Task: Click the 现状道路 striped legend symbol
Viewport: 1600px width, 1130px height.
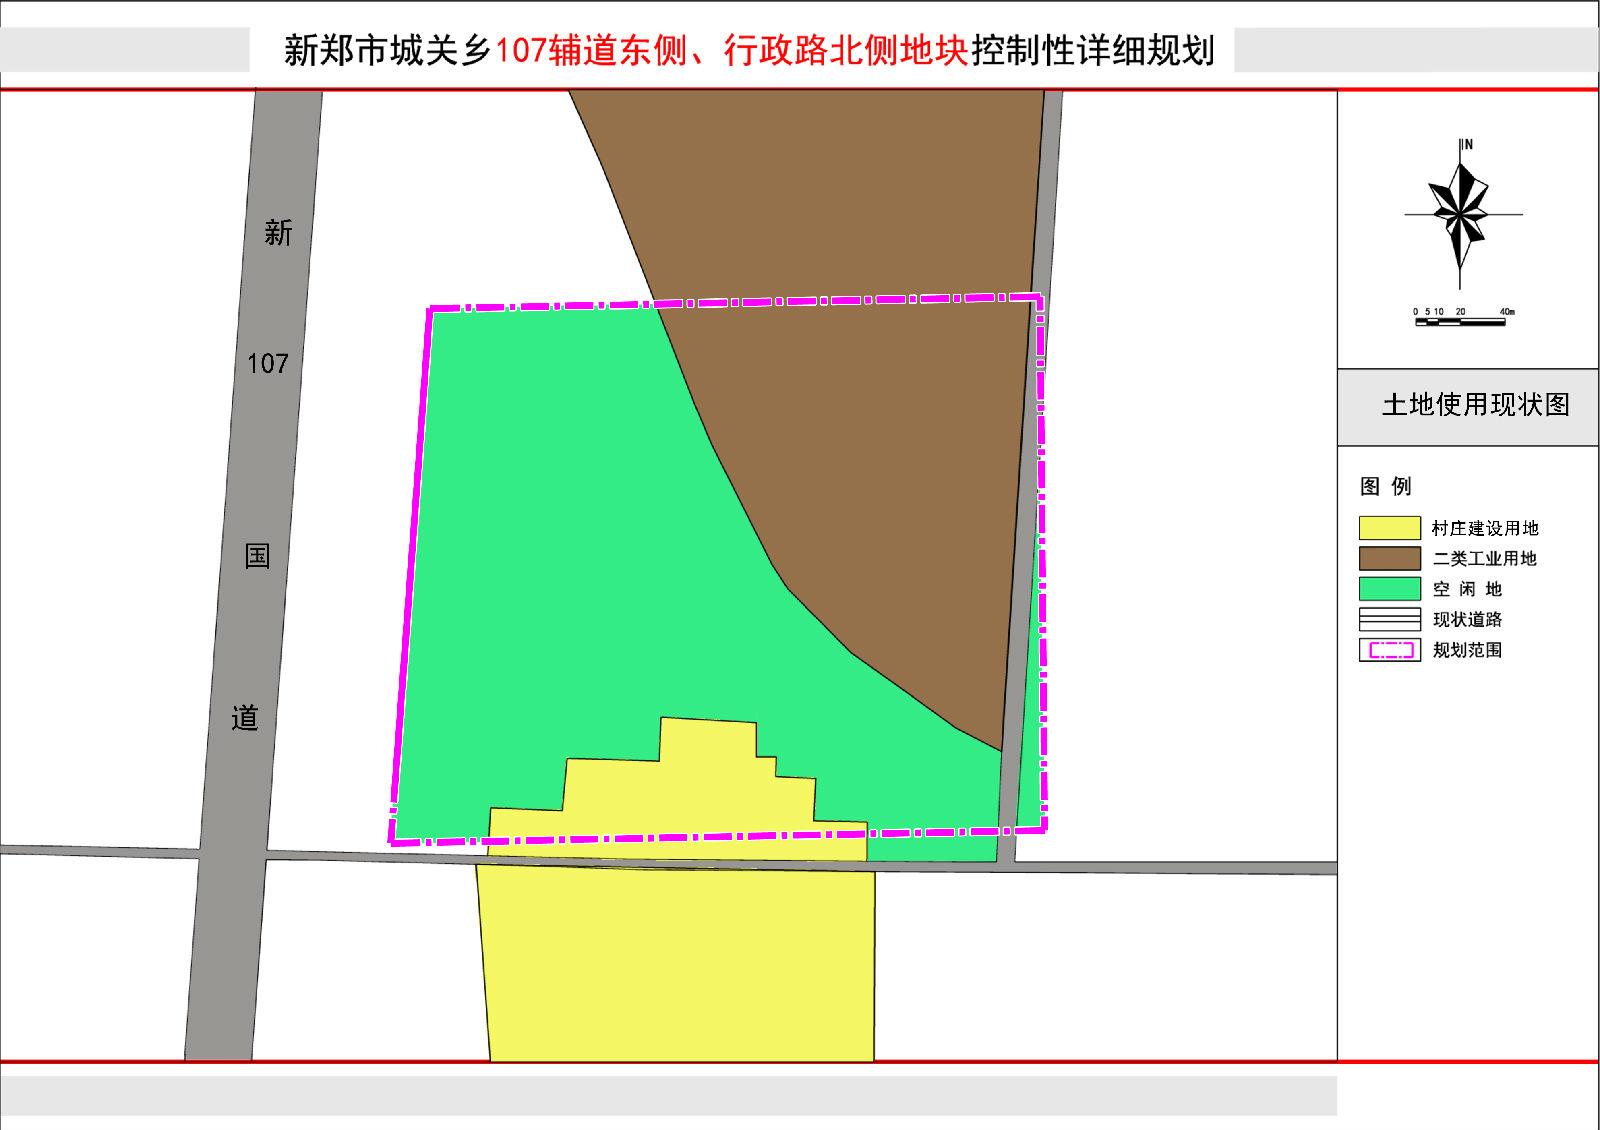Action: (1390, 619)
